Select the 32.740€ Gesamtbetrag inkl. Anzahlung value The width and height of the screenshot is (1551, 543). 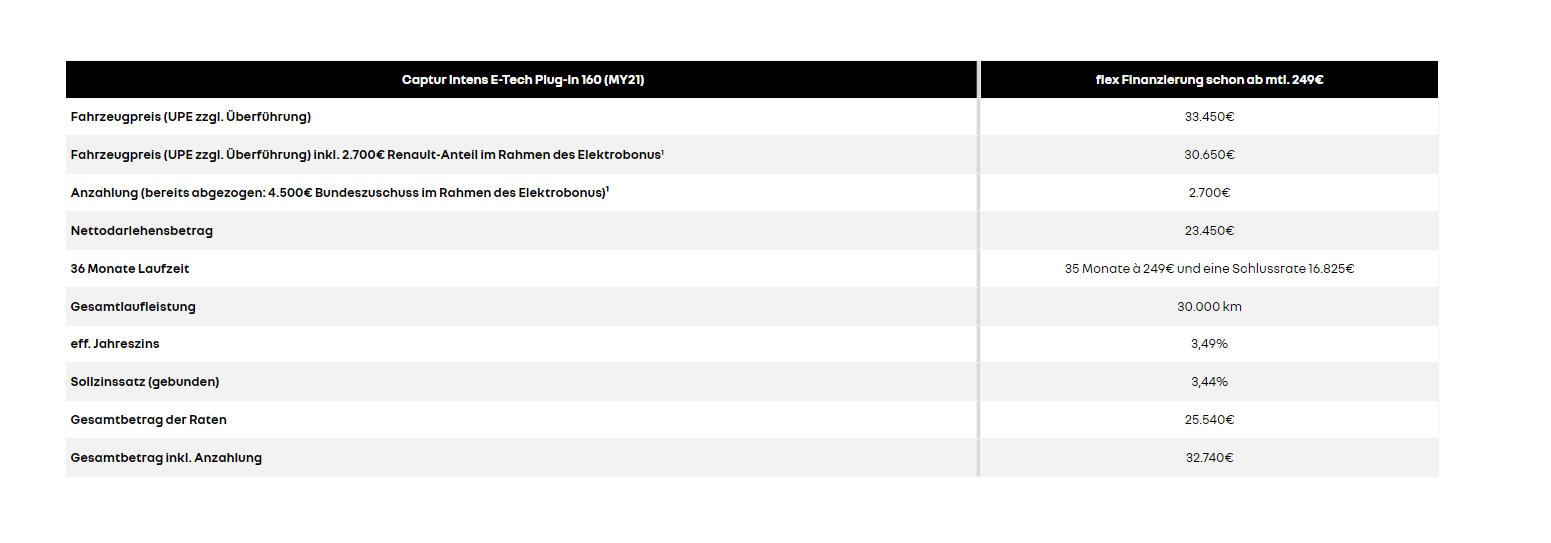click(1209, 458)
